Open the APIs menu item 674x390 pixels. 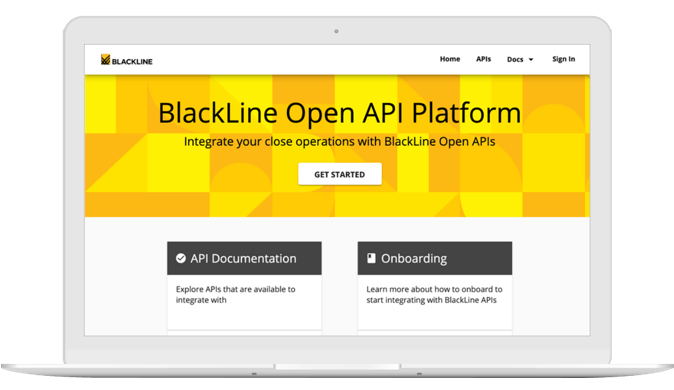point(483,59)
